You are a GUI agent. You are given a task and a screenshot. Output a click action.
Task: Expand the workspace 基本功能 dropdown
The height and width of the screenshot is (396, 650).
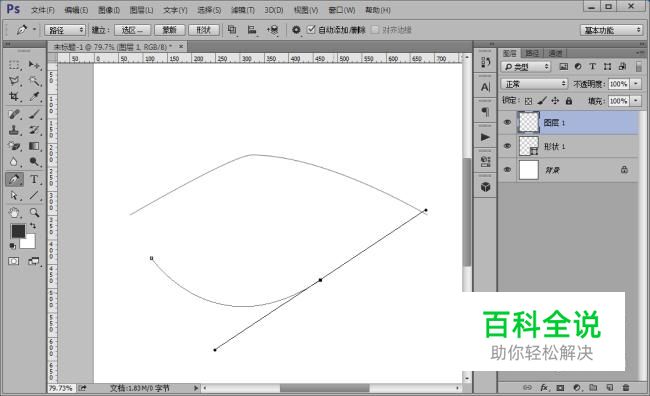pyautogui.click(x=611, y=30)
